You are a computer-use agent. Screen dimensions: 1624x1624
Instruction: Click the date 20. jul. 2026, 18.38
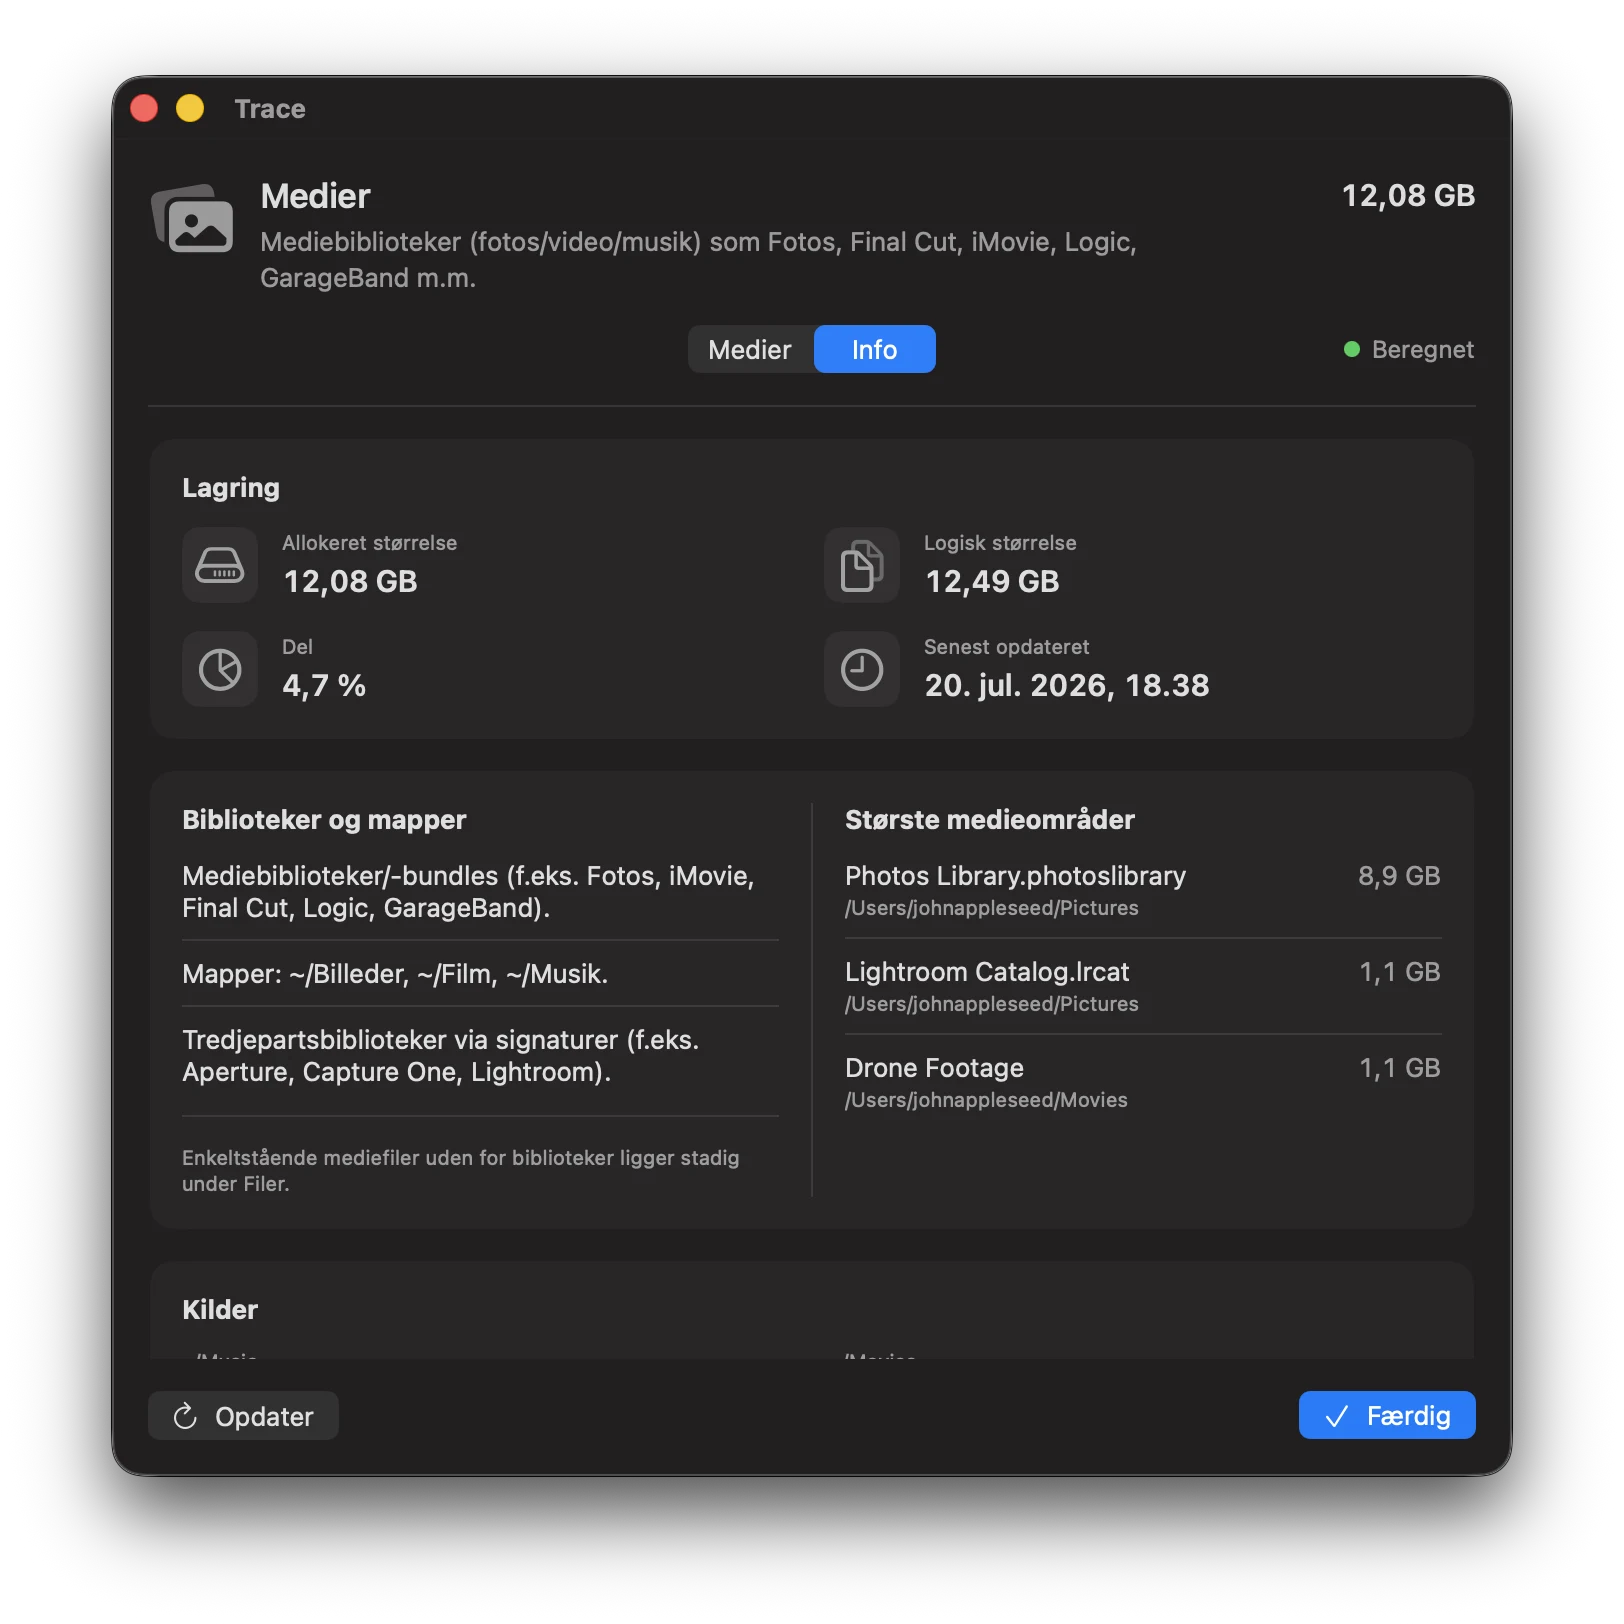(x=1067, y=685)
